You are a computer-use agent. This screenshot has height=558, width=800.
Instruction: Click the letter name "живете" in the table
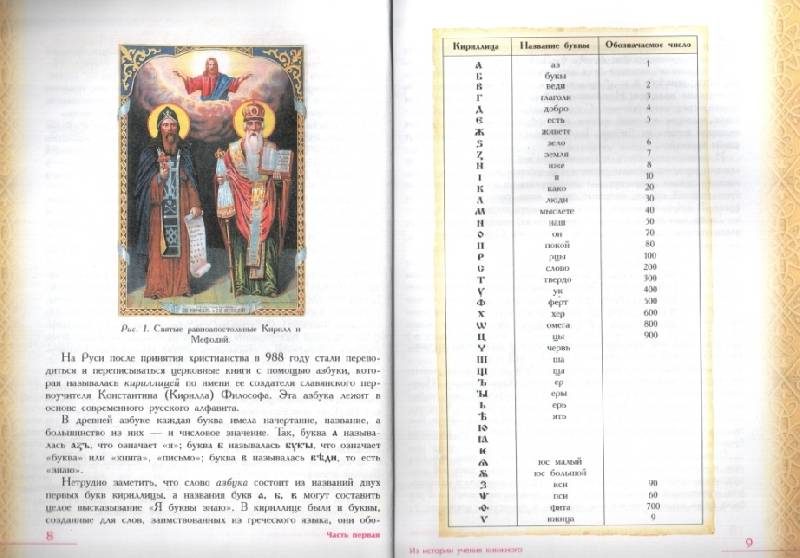pos(556,132)
